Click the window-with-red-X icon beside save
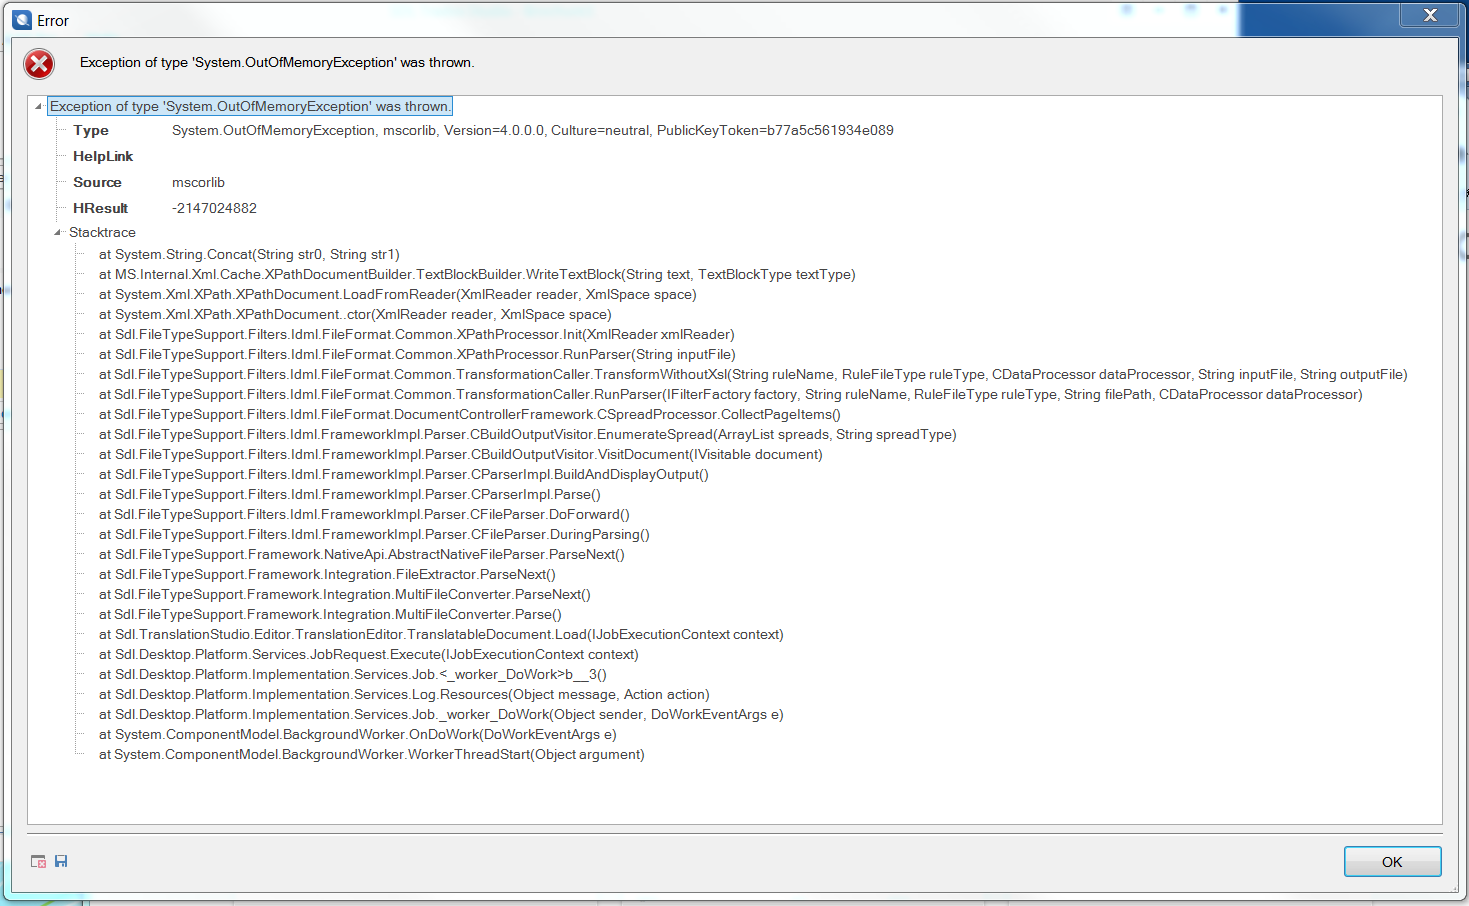The image size is (1469, 906). (38, 861)
